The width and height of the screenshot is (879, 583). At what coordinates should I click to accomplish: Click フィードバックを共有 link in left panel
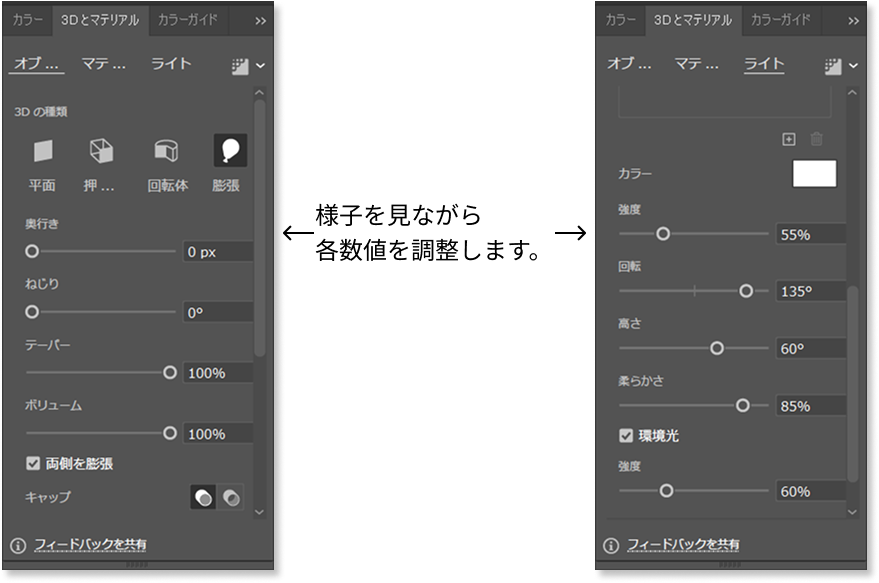(x=90, y=545)
